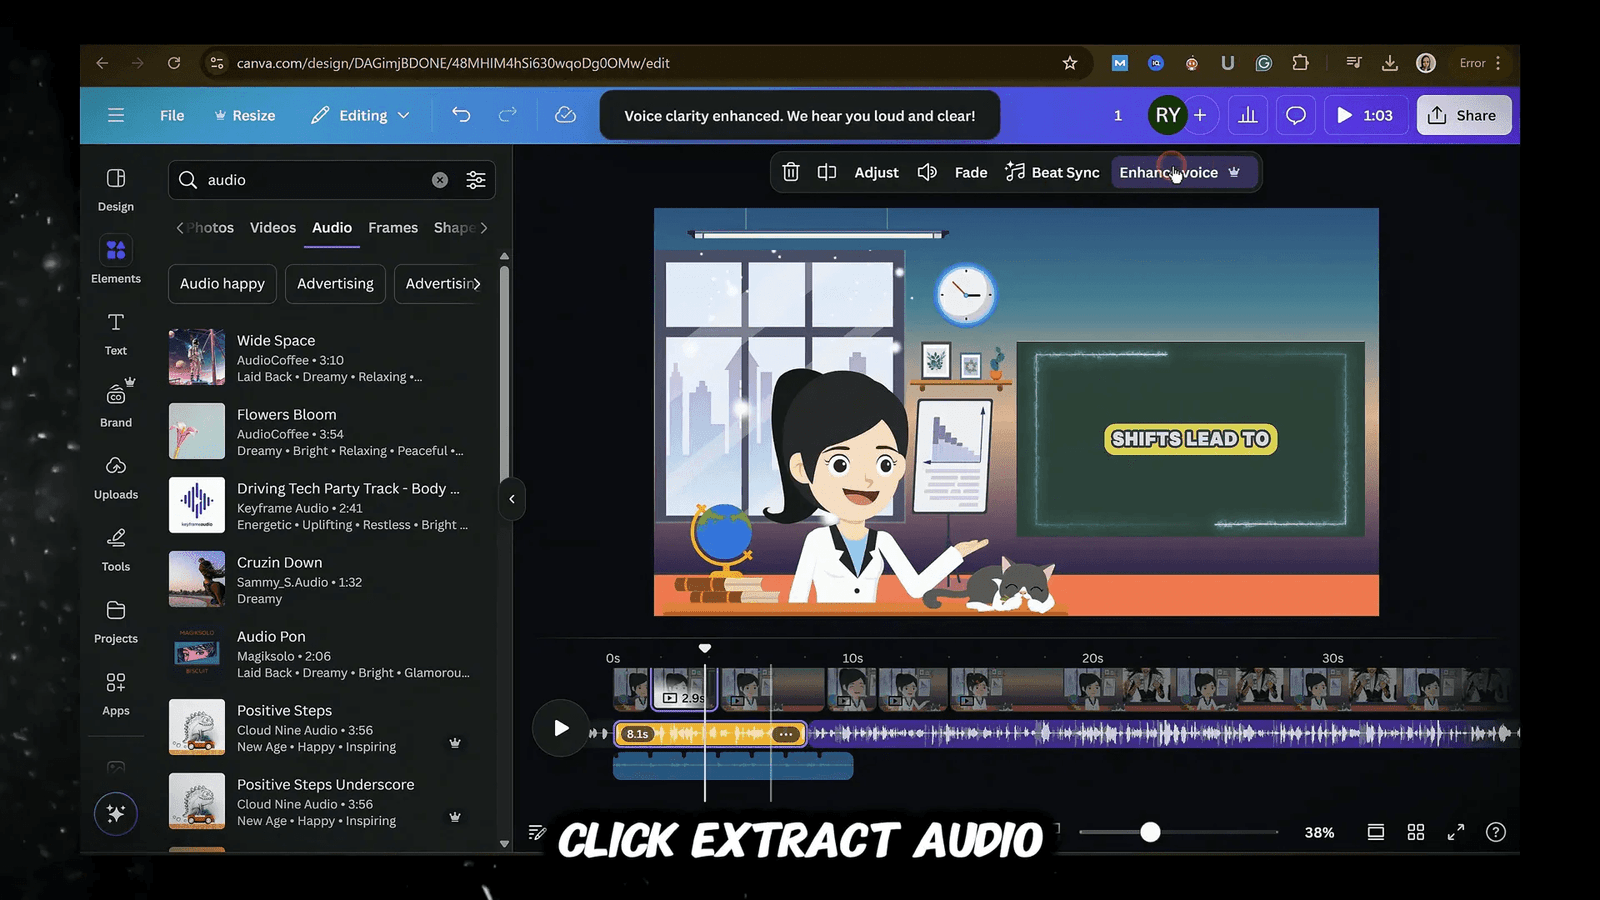Open the File menu
Image resolution: width=1600 pixels, height=900 pixels.
click(x=171, y=115)
